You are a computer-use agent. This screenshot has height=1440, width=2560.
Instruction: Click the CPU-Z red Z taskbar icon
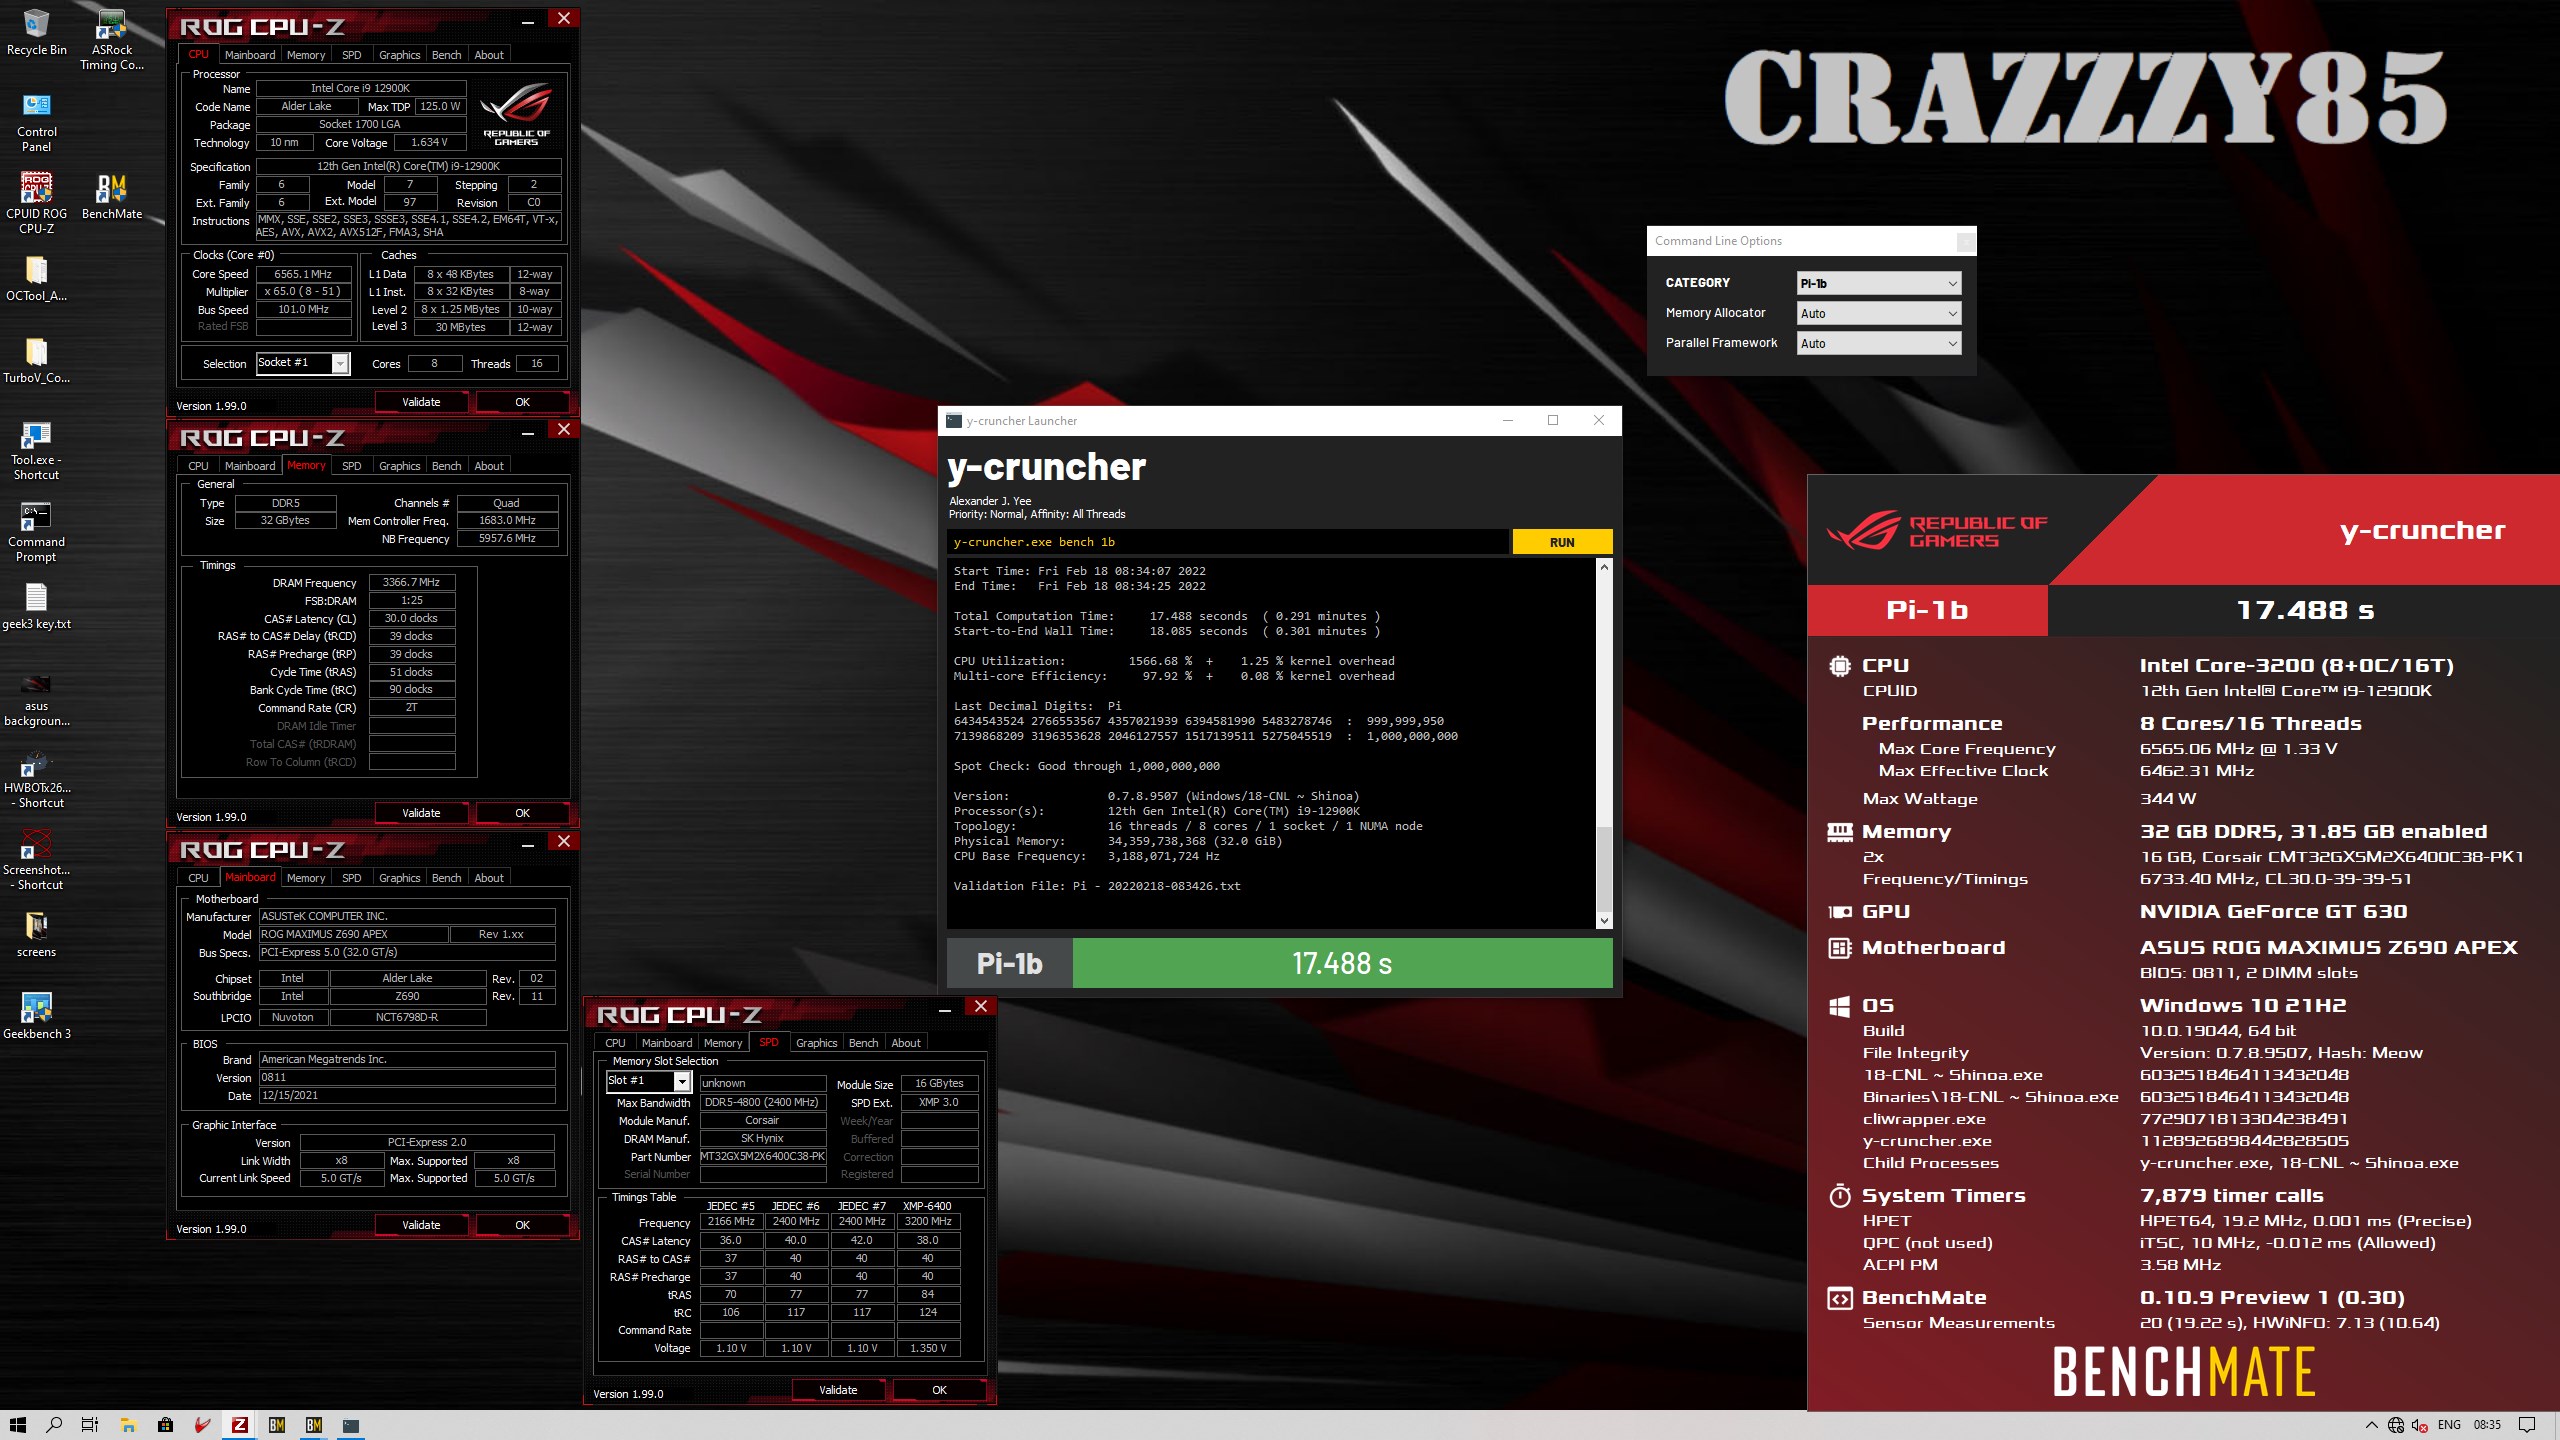coord(240,1425)
